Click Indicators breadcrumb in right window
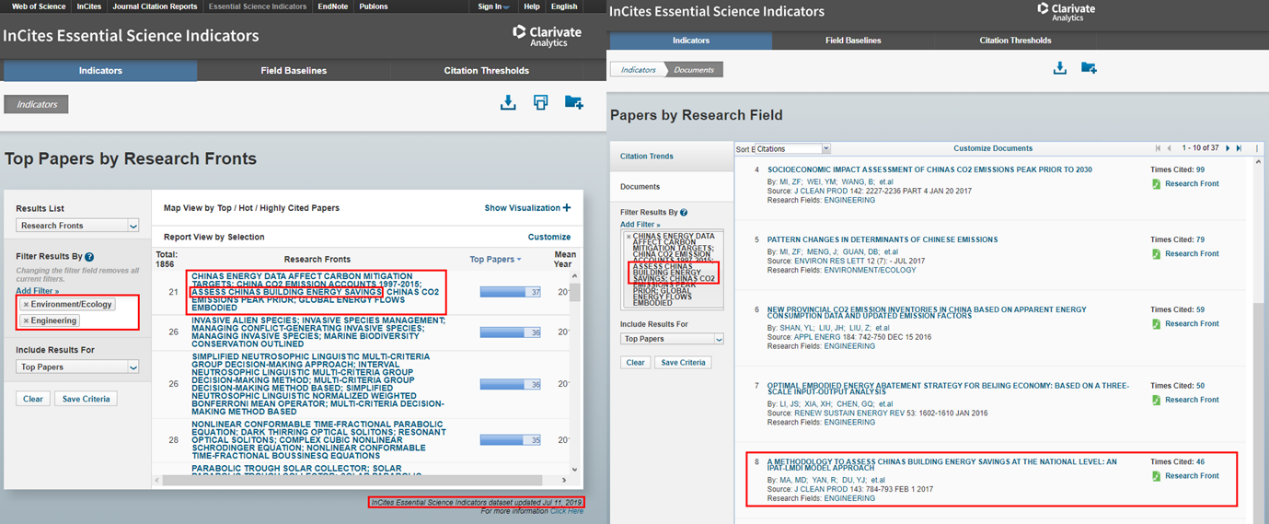The image size is (1269, 524). click(638, 70)
